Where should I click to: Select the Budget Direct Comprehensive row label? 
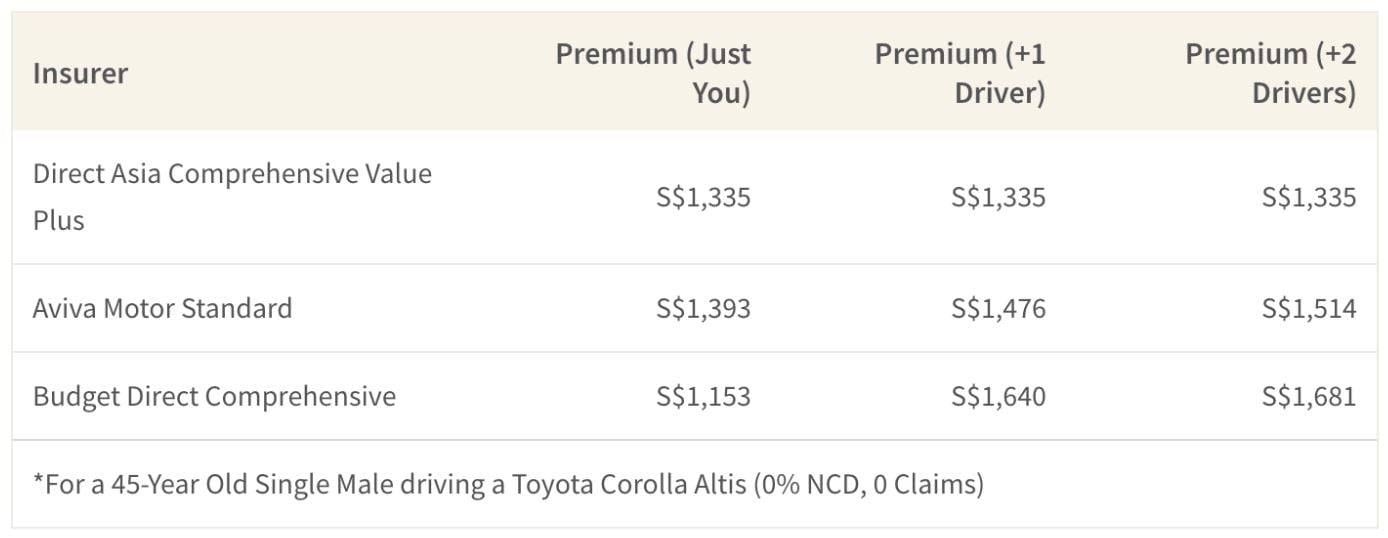(x=214, y=396)
